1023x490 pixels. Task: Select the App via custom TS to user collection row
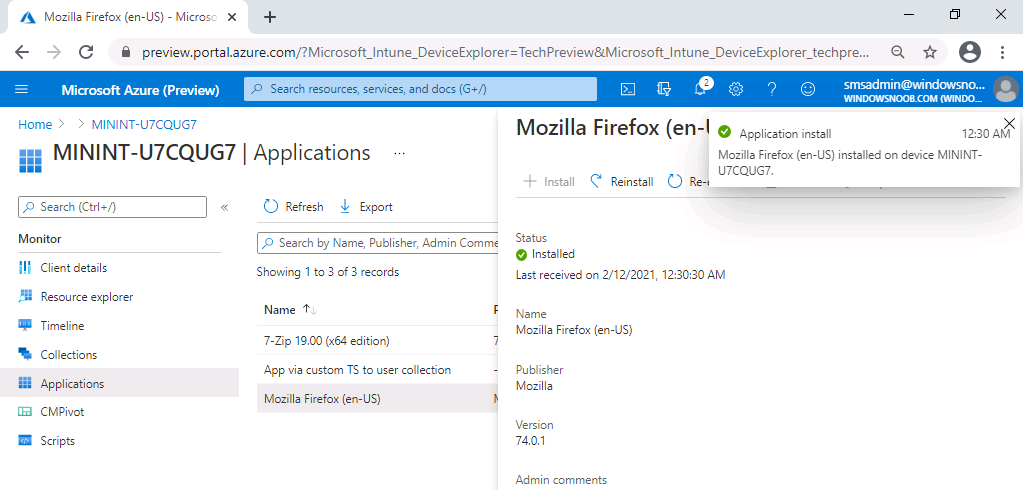coord(377,370)
